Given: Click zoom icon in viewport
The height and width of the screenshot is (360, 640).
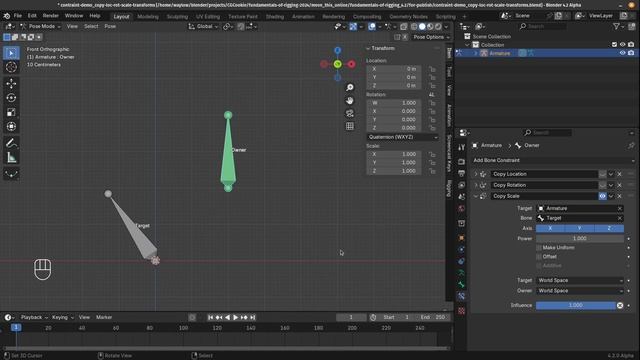Looking at the screenshot, I should click(350, 87).
